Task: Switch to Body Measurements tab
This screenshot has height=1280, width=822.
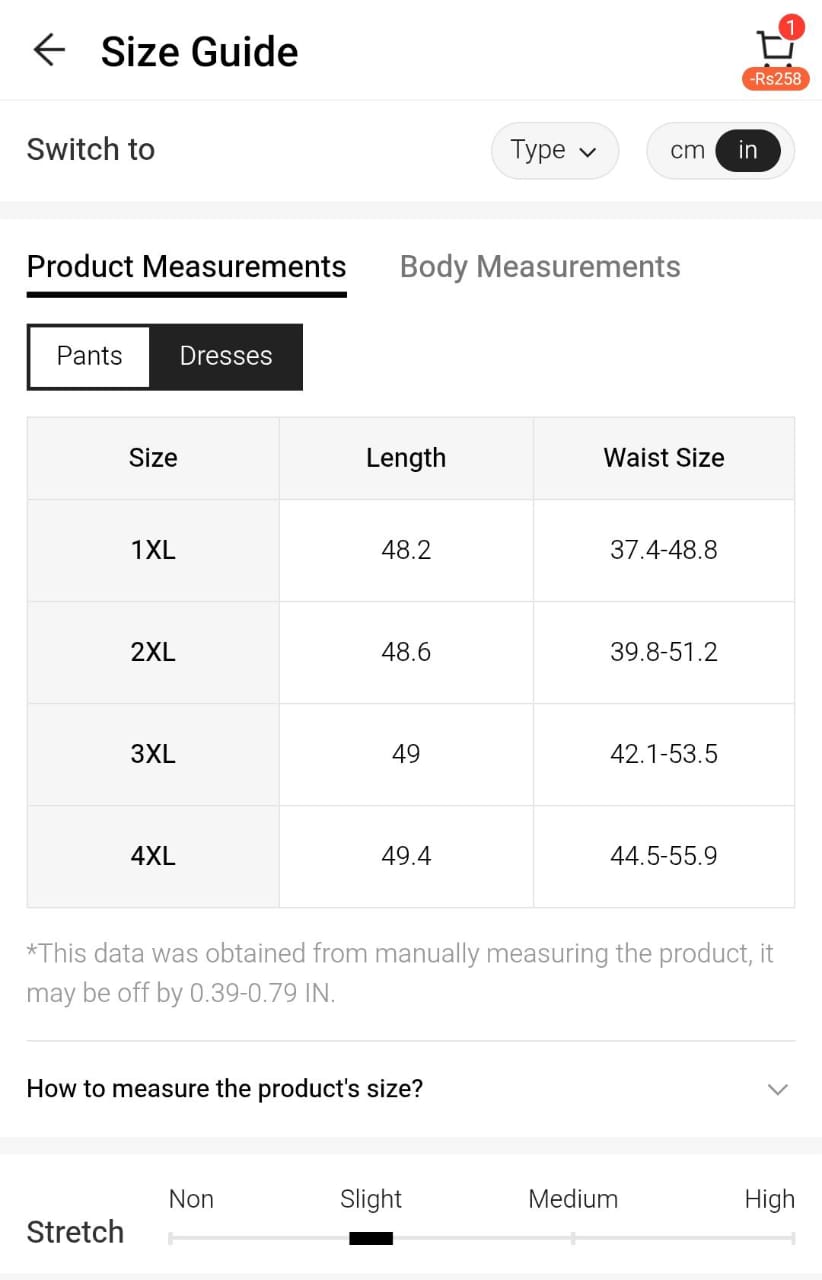Action: point(540,266)
